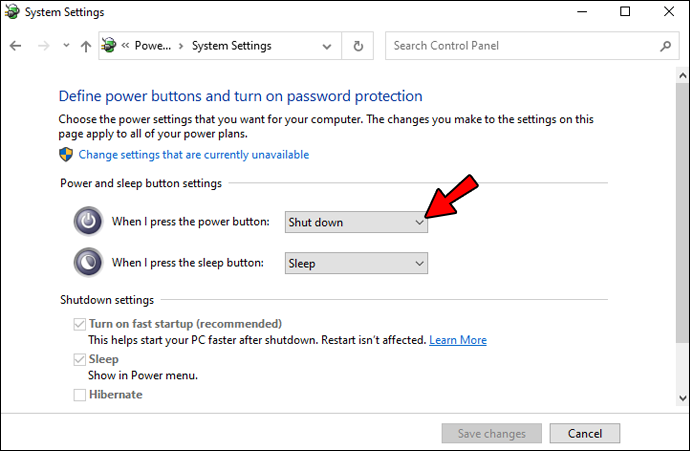Click the Search Control Panel field
The width and height of the screenshot is (690, 451).
pos(520,46)
